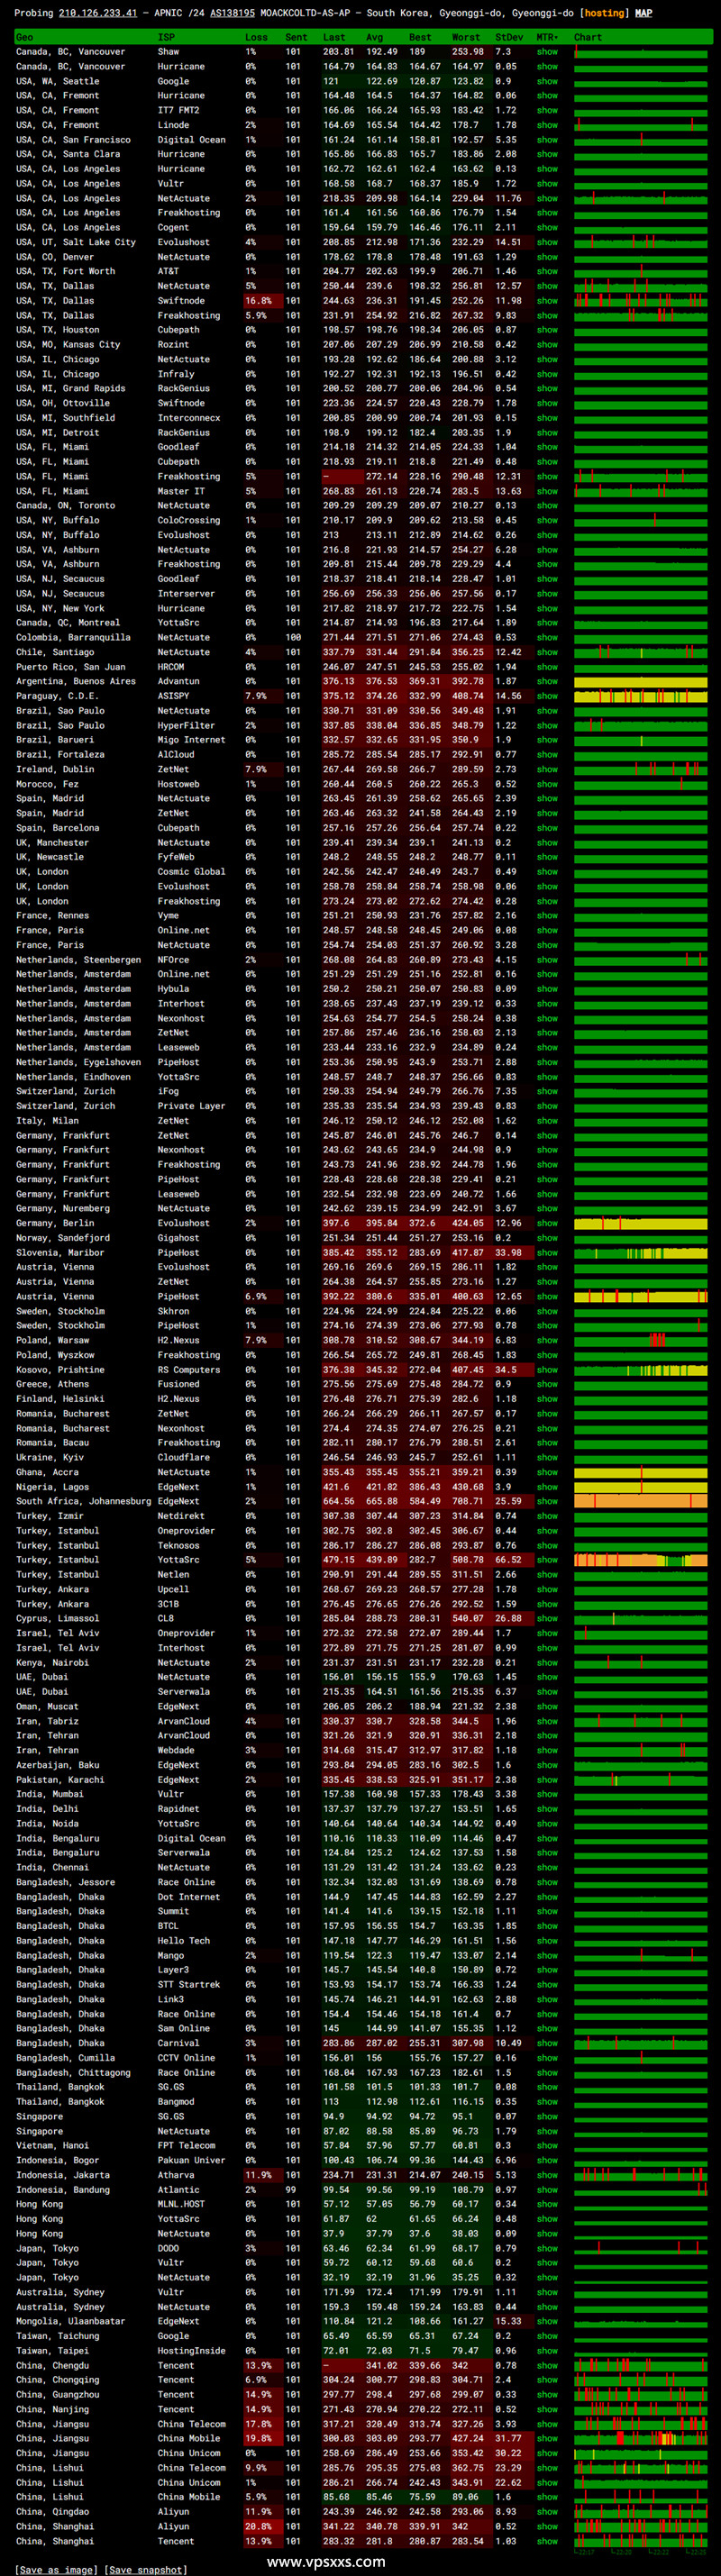Click the 'Private Layer' ISP name

tap(191, 1106)
